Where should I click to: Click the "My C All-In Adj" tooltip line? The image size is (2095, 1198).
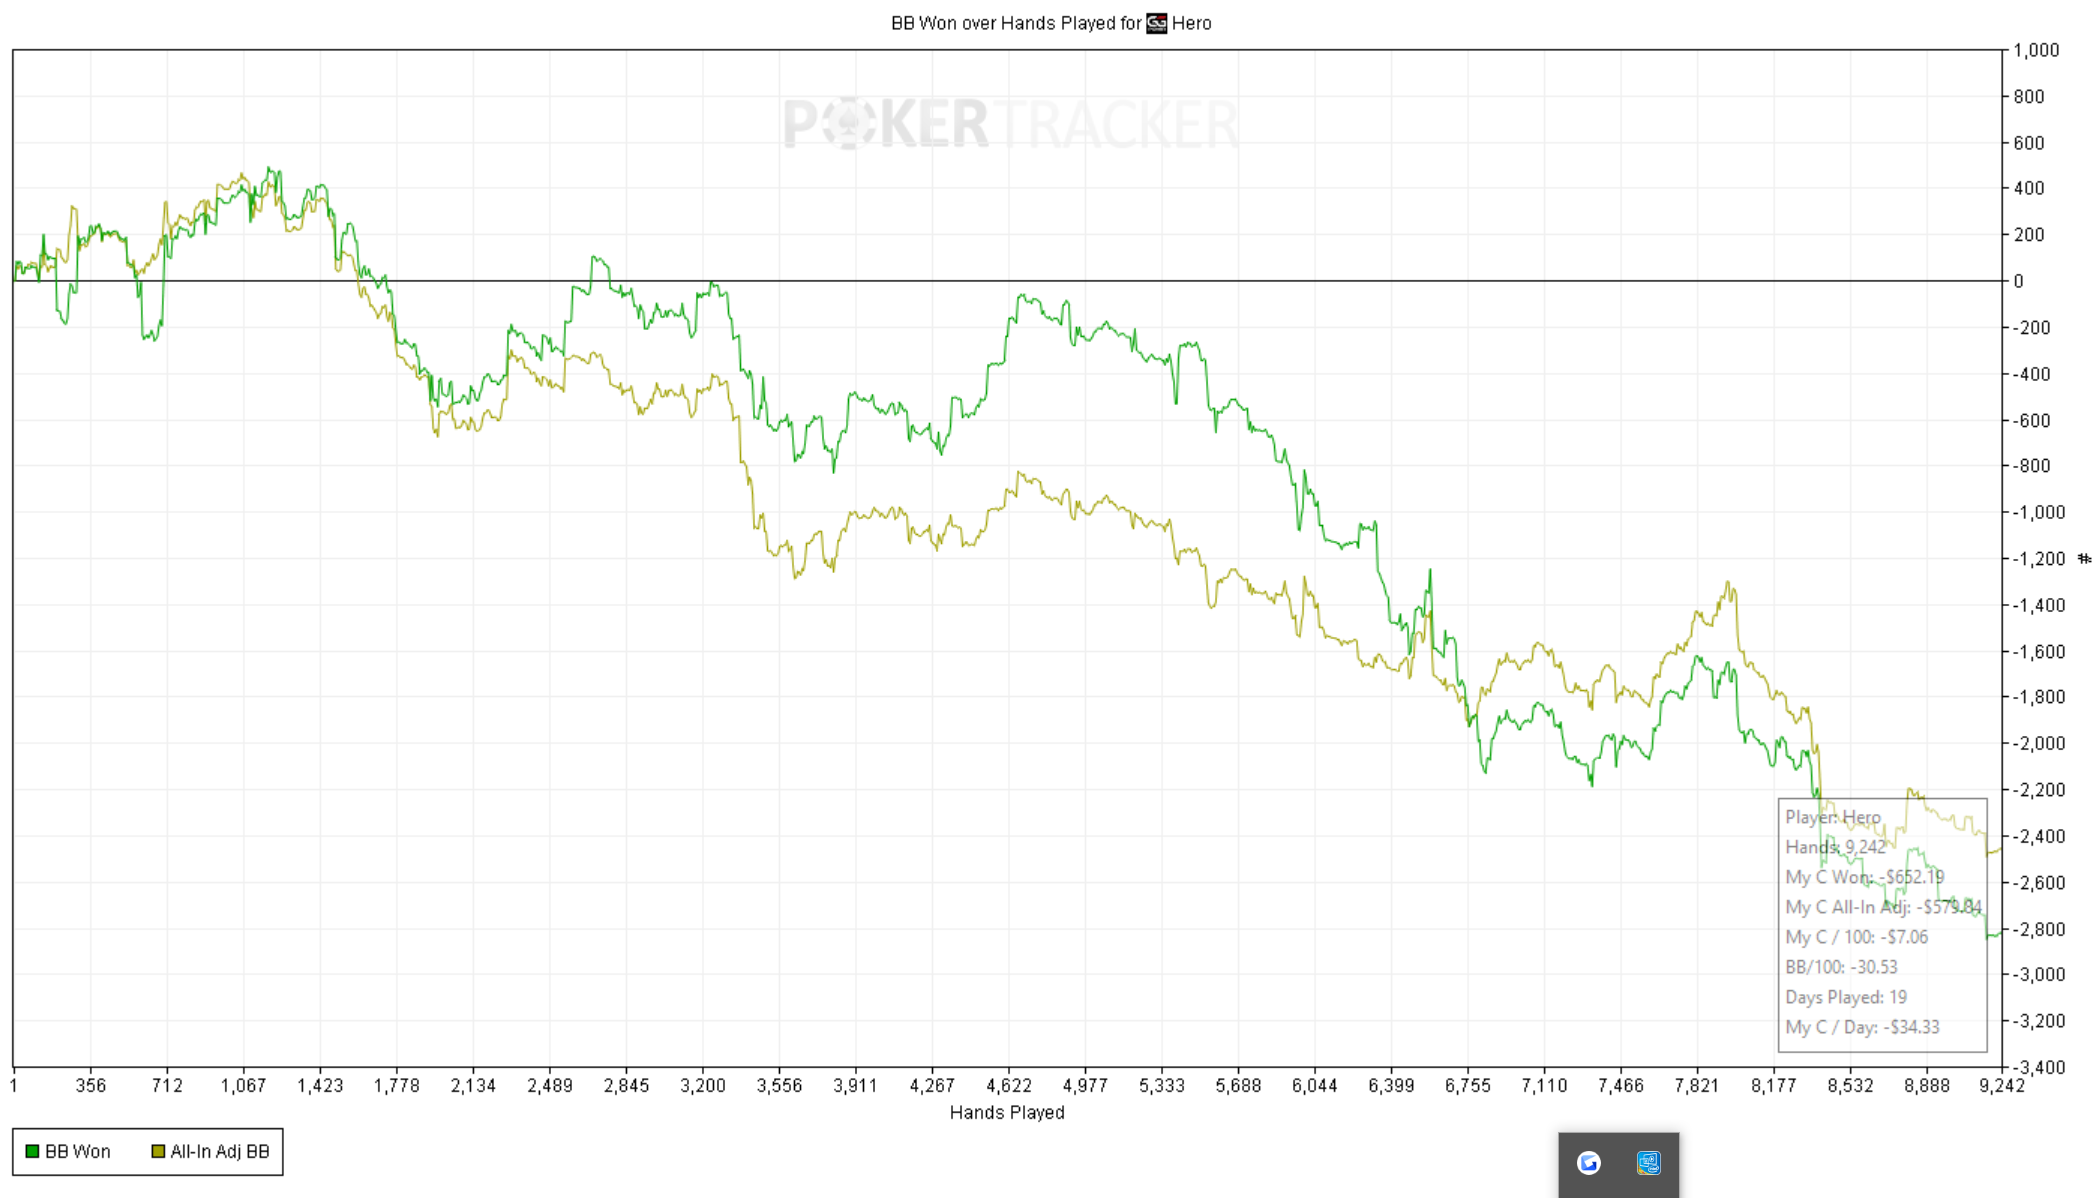click(x=1883, y=907)
